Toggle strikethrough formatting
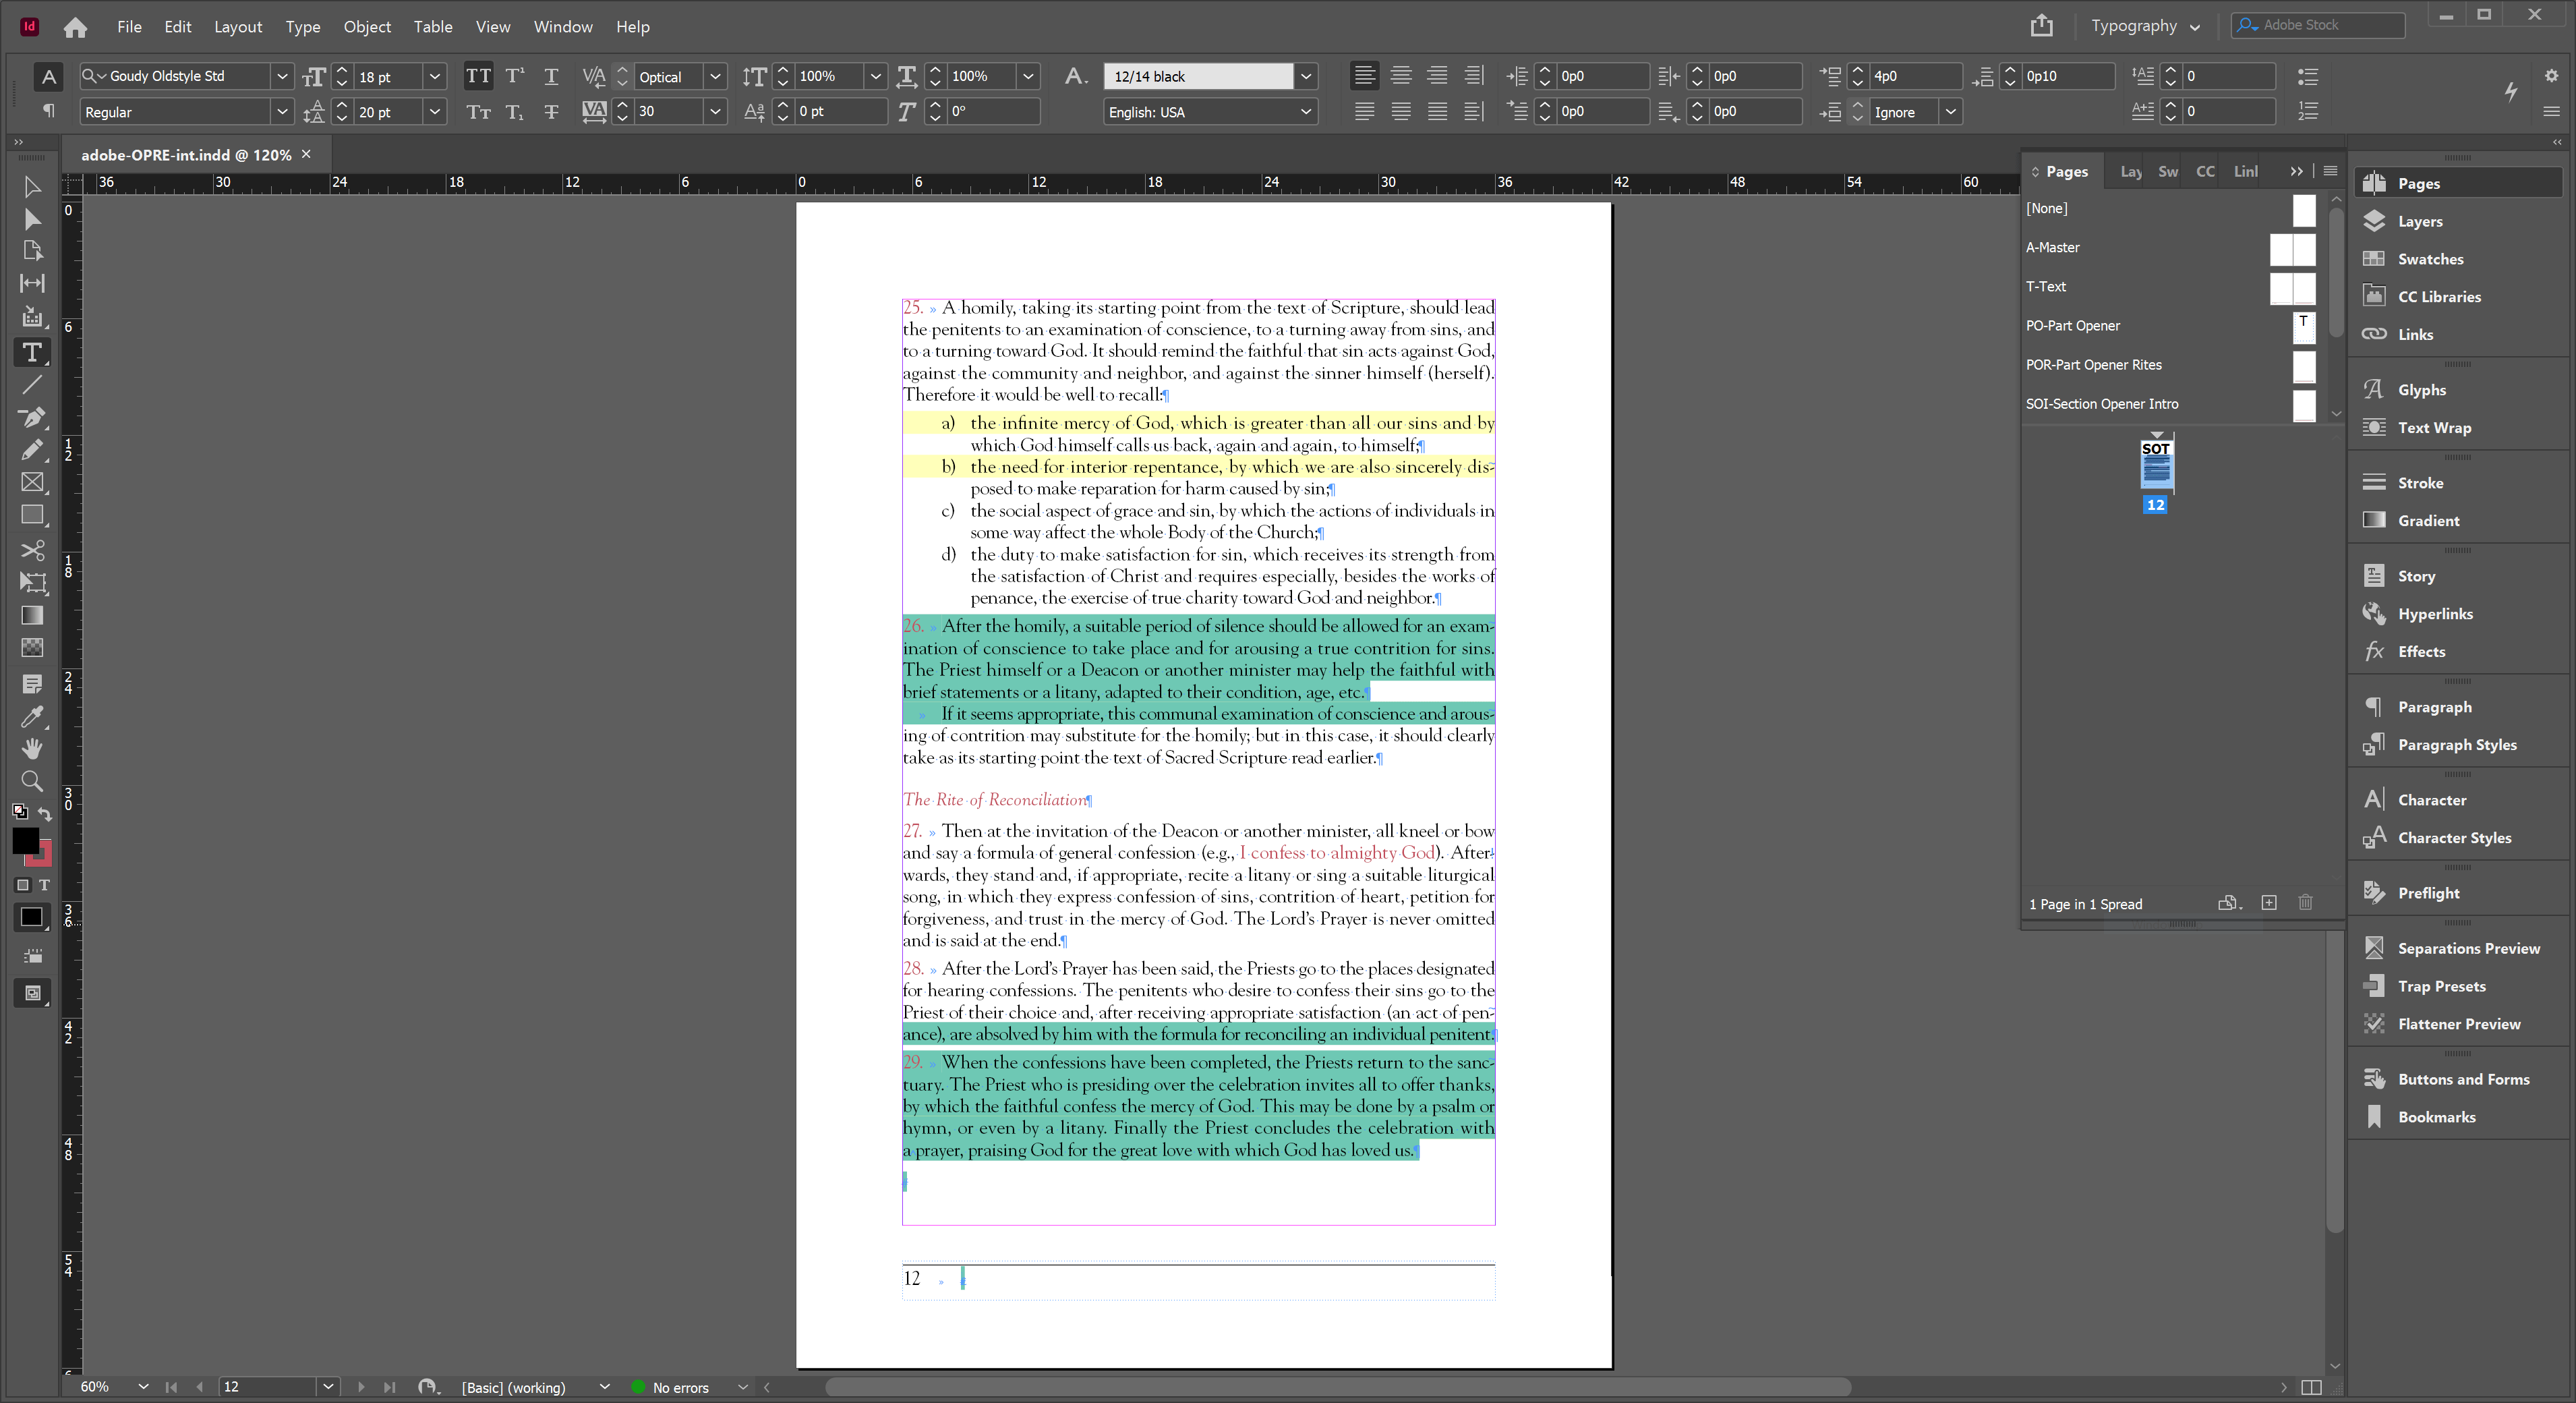 coord(551,112)
